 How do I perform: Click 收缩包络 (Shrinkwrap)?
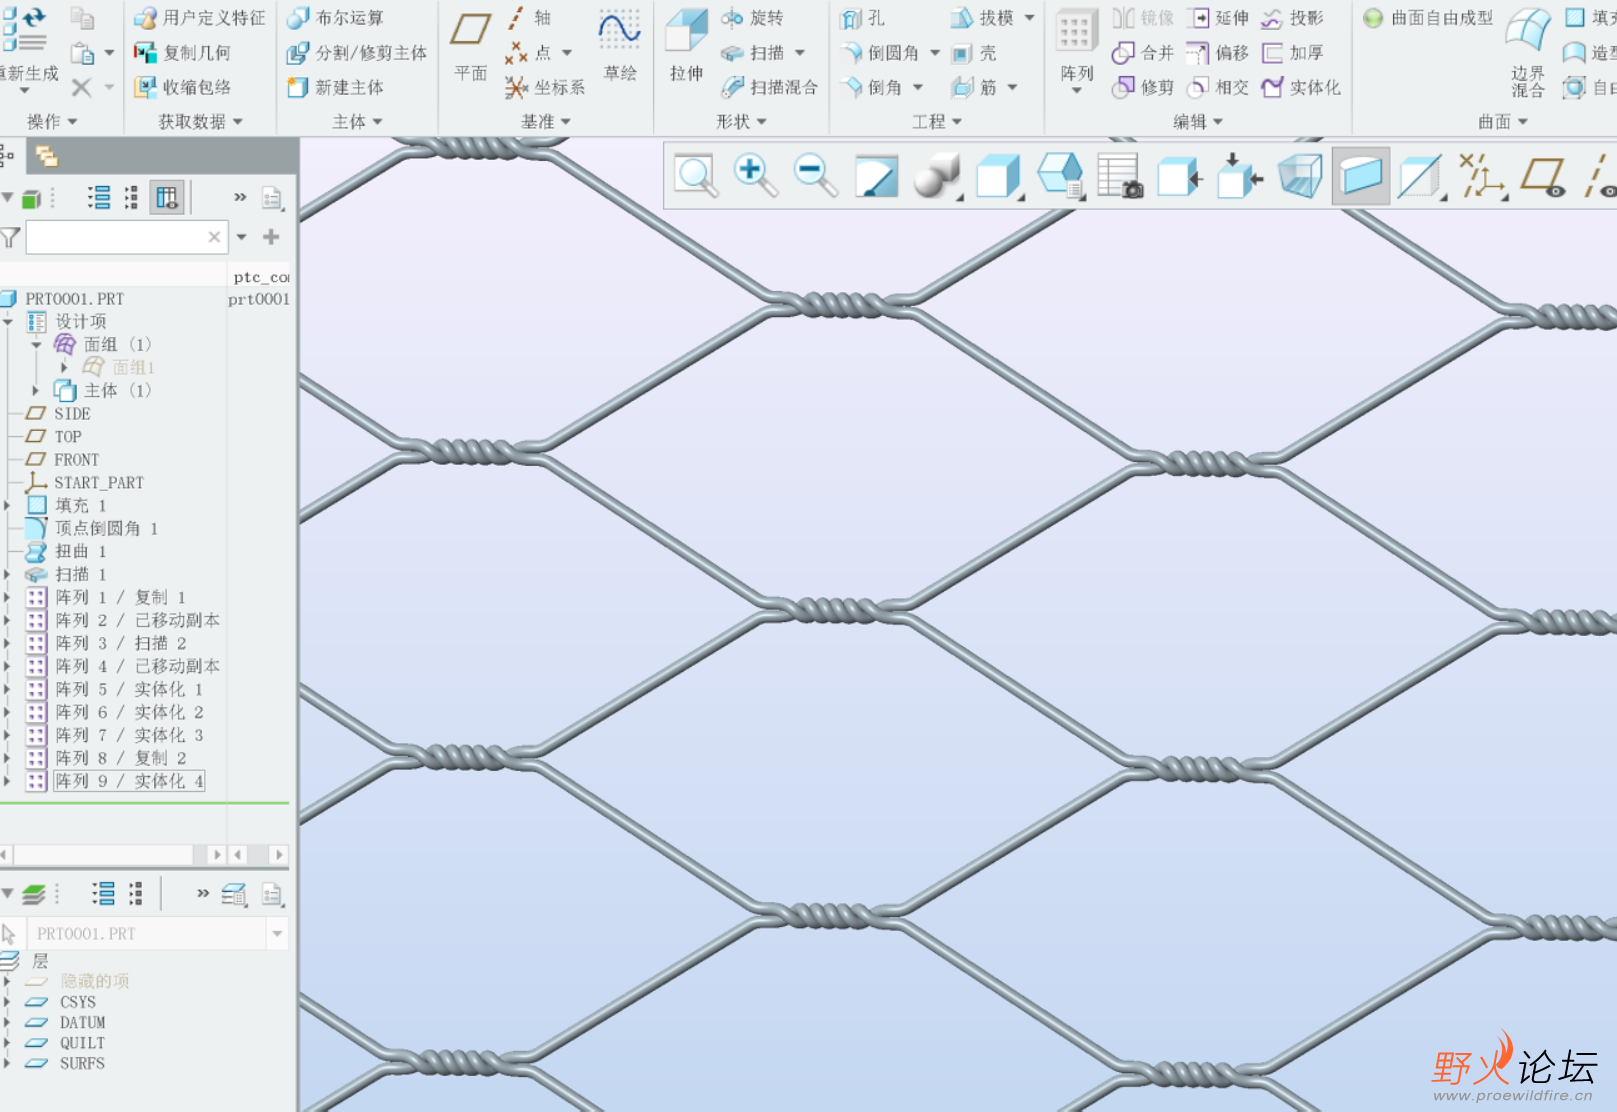click(182, 88)
